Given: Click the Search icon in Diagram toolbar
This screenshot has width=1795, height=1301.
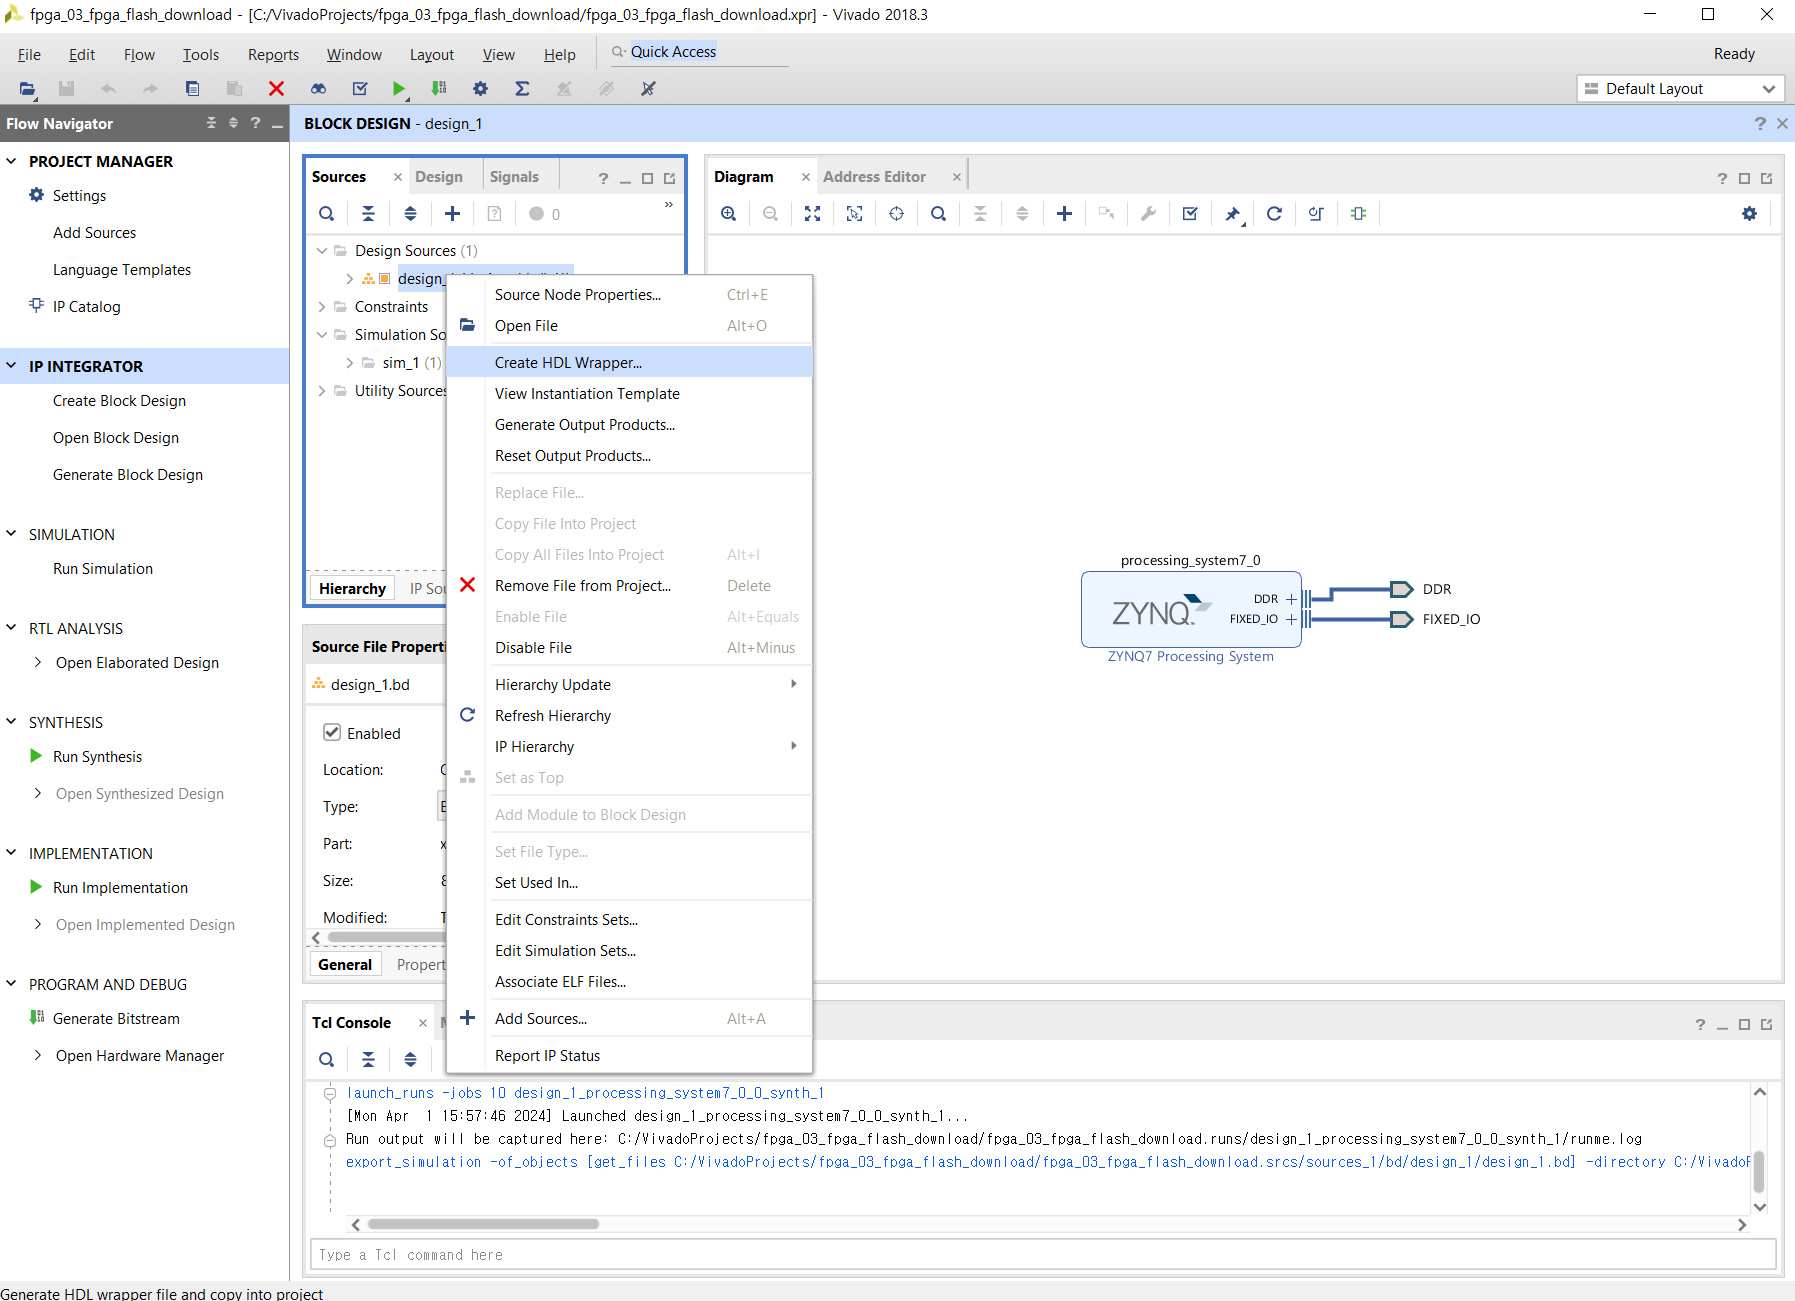Looking at the screenshot, I should pyautogui.click(x=938, y=214).
